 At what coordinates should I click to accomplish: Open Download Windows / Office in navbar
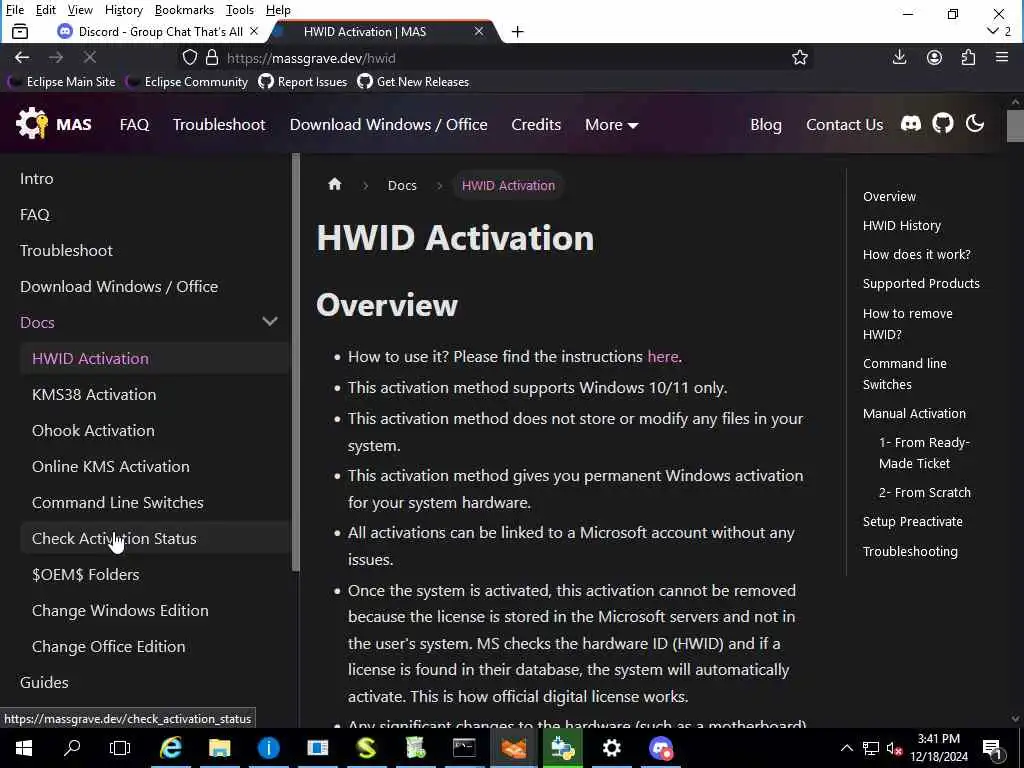pos(389,124)
